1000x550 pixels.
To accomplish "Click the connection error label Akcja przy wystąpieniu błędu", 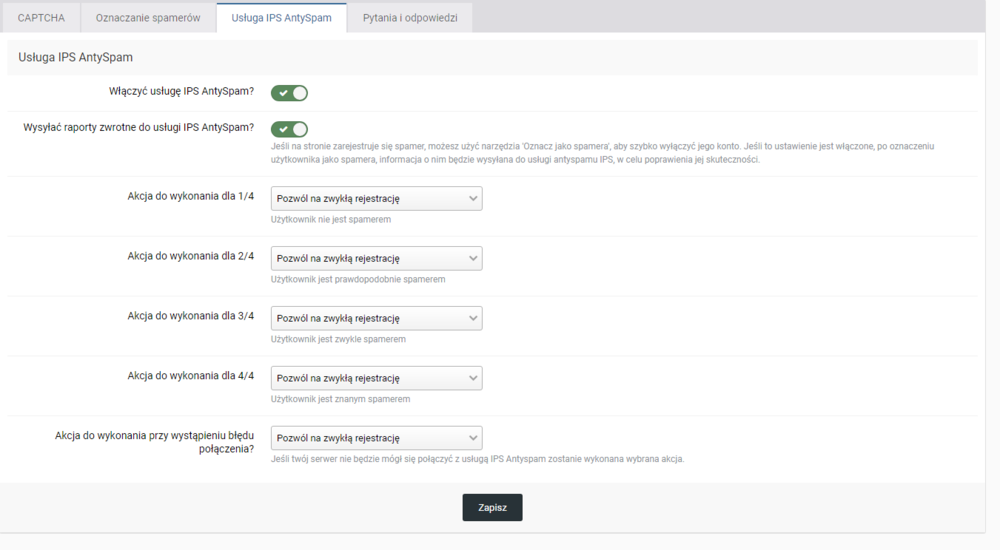I will click(x=154, y=442).
